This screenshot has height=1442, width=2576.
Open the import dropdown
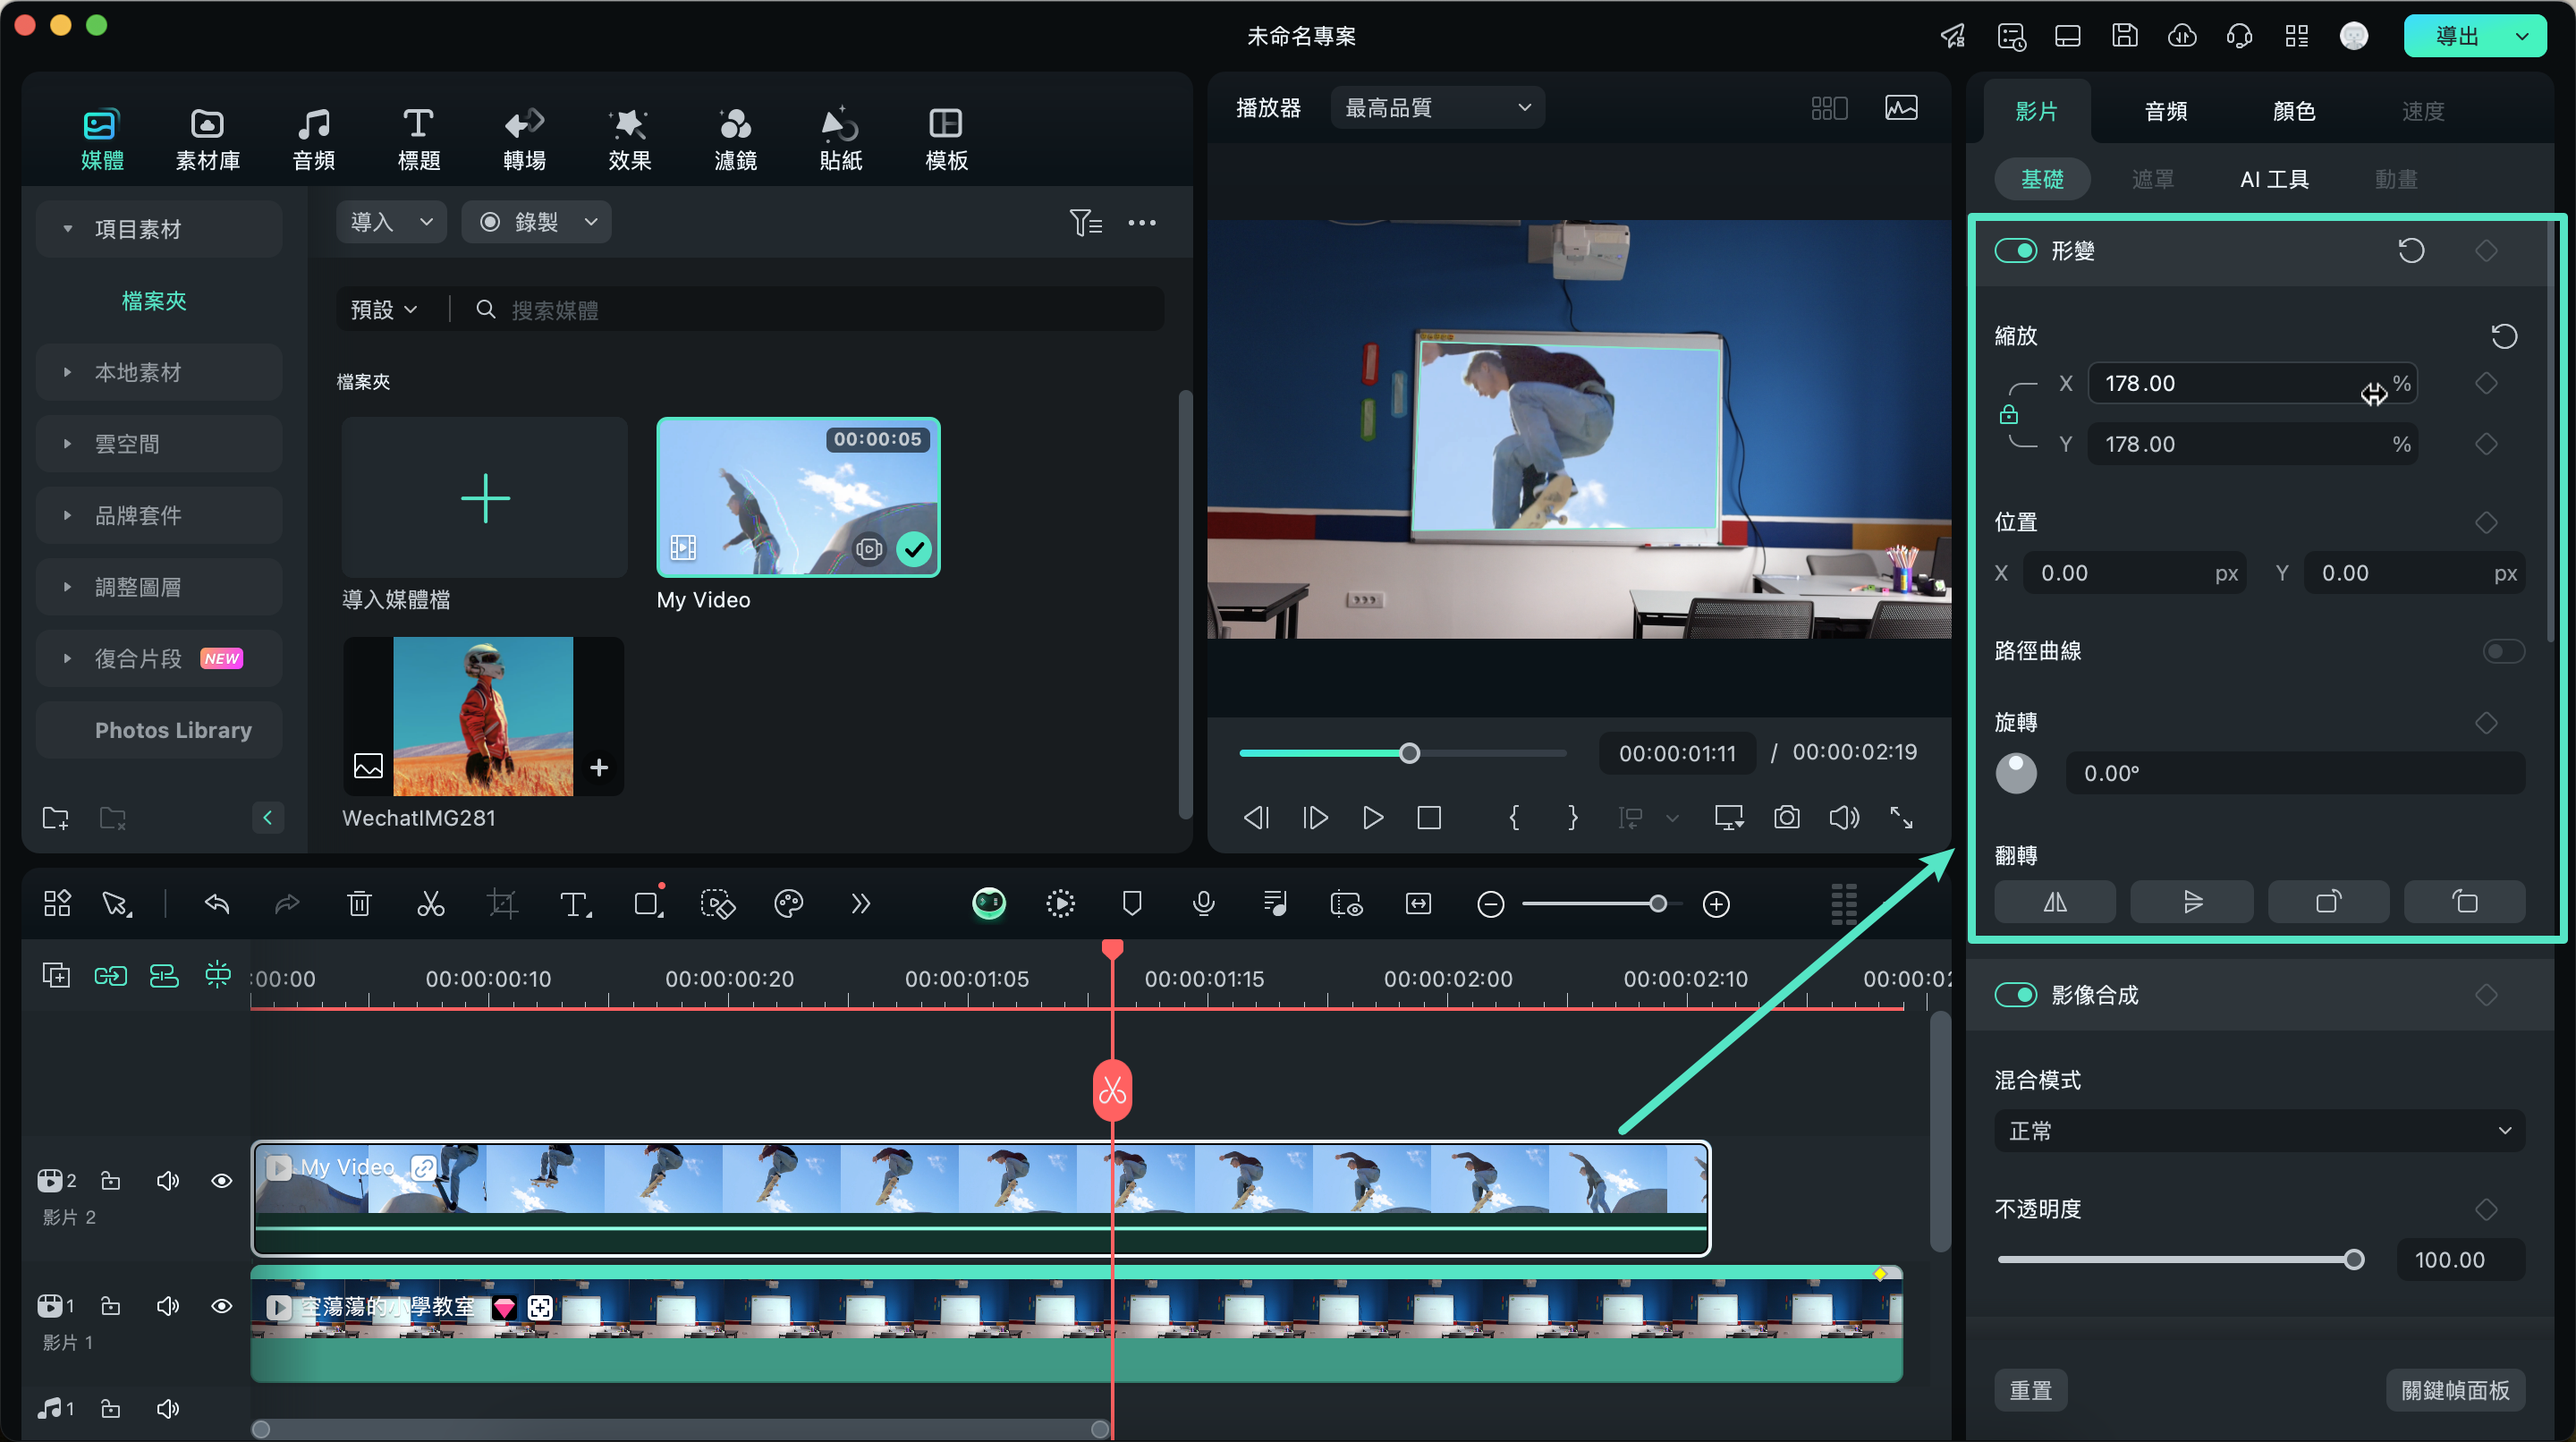click(x=391, y=222)
